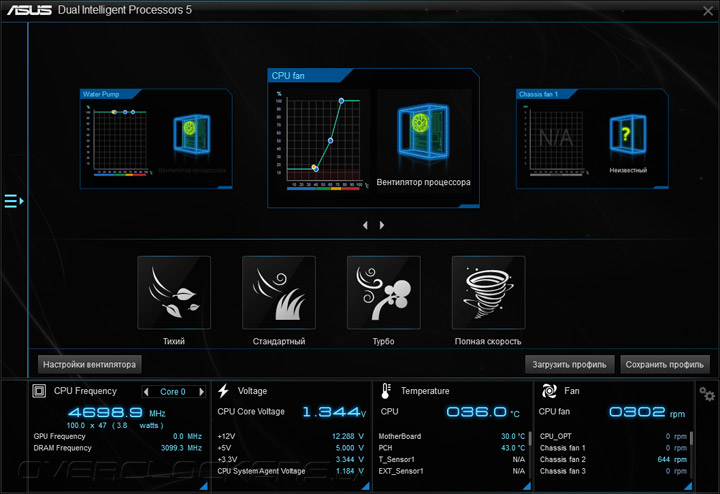The width and height of the screenshot is (720, 494).
Task: Click the MotherBoard temperature row
Action: pyautogui.click(x=452, y=437)
